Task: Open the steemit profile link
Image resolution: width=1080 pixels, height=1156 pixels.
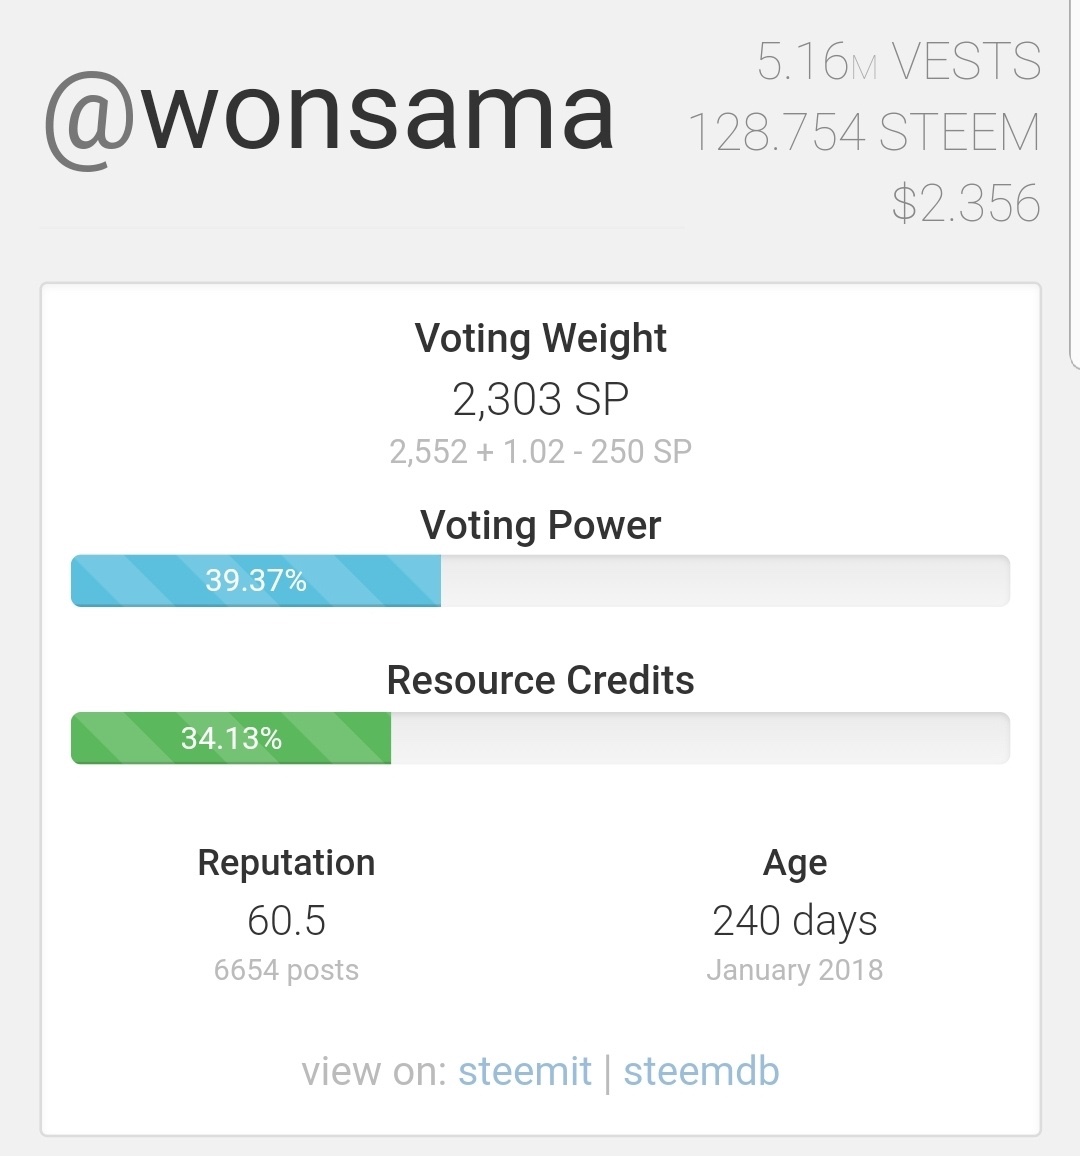Action: click(524, 1071)
